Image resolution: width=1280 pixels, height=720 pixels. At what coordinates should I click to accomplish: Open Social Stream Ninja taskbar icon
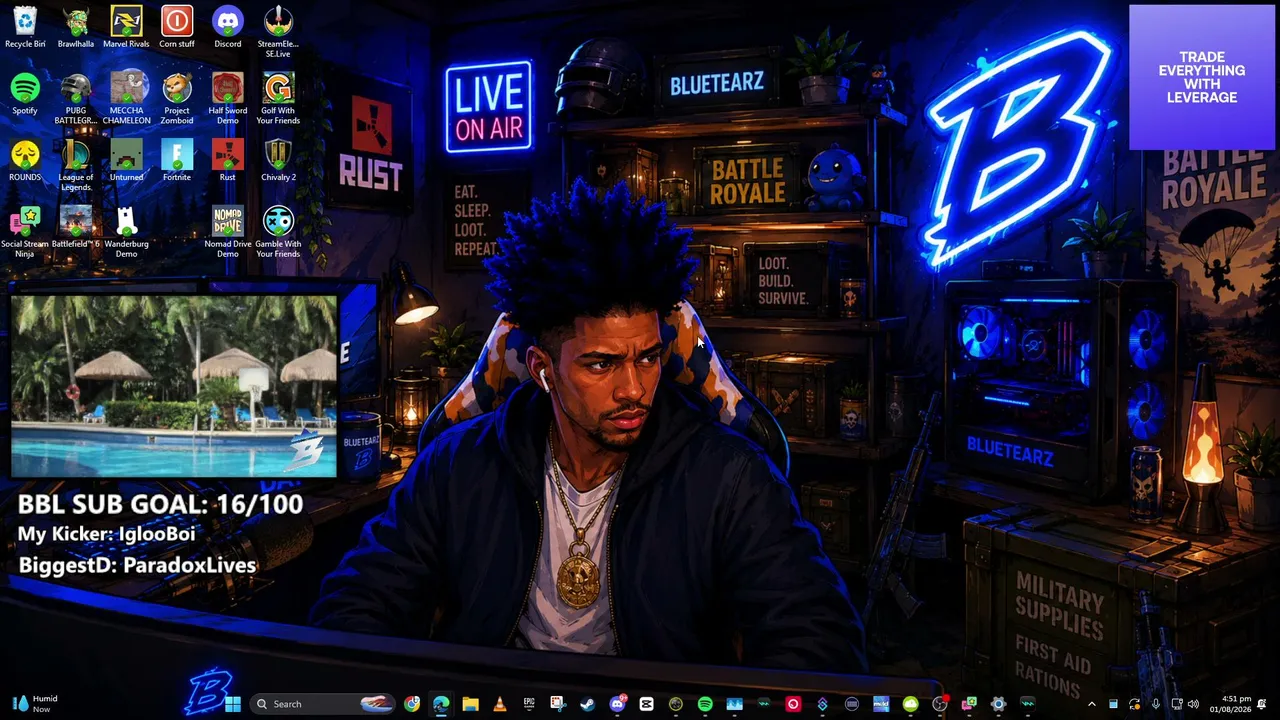pos(969,704)
